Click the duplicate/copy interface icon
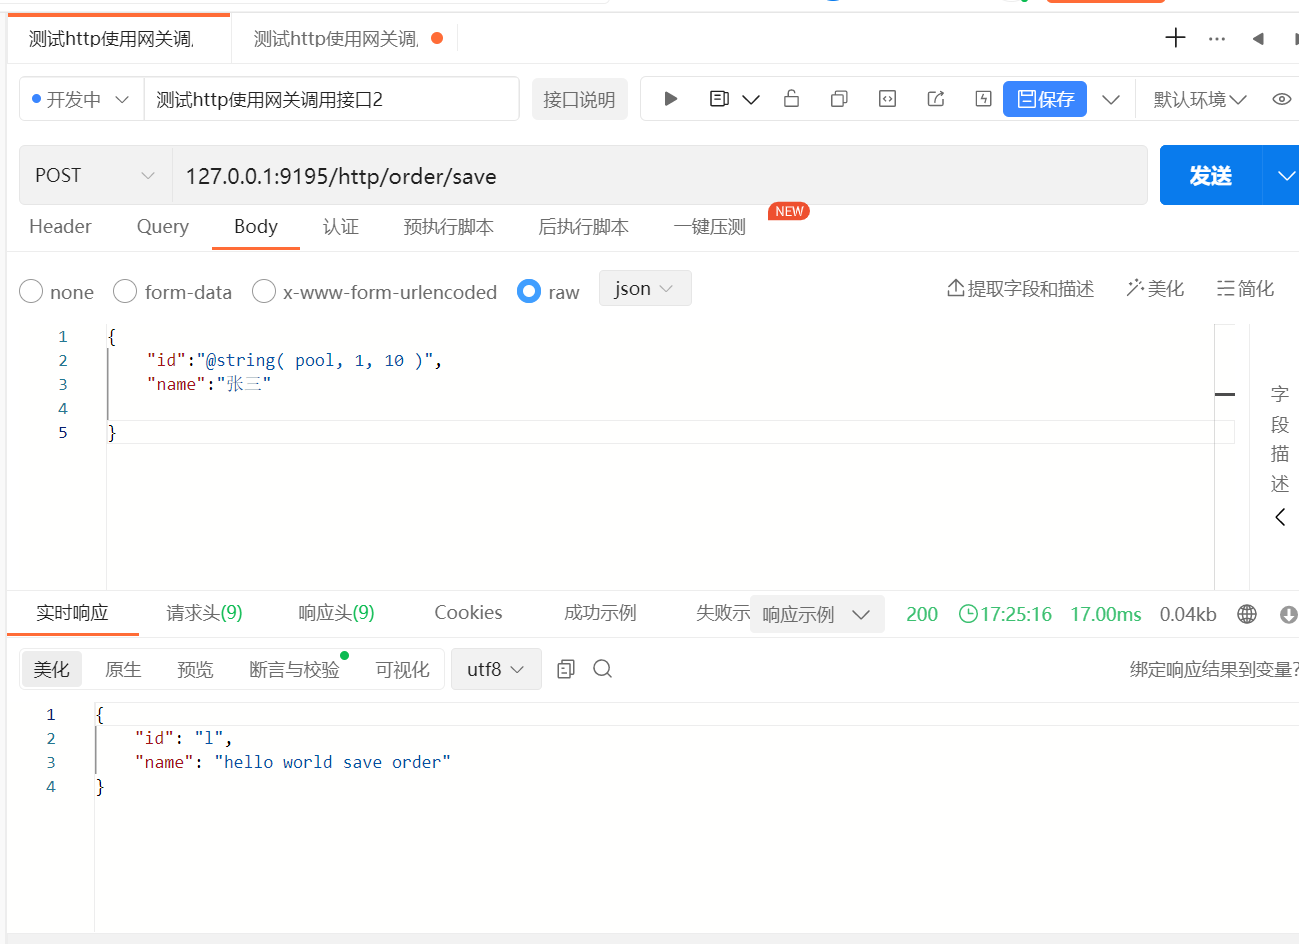Screen dimensions: 1299x944 (x=839, y=99)
